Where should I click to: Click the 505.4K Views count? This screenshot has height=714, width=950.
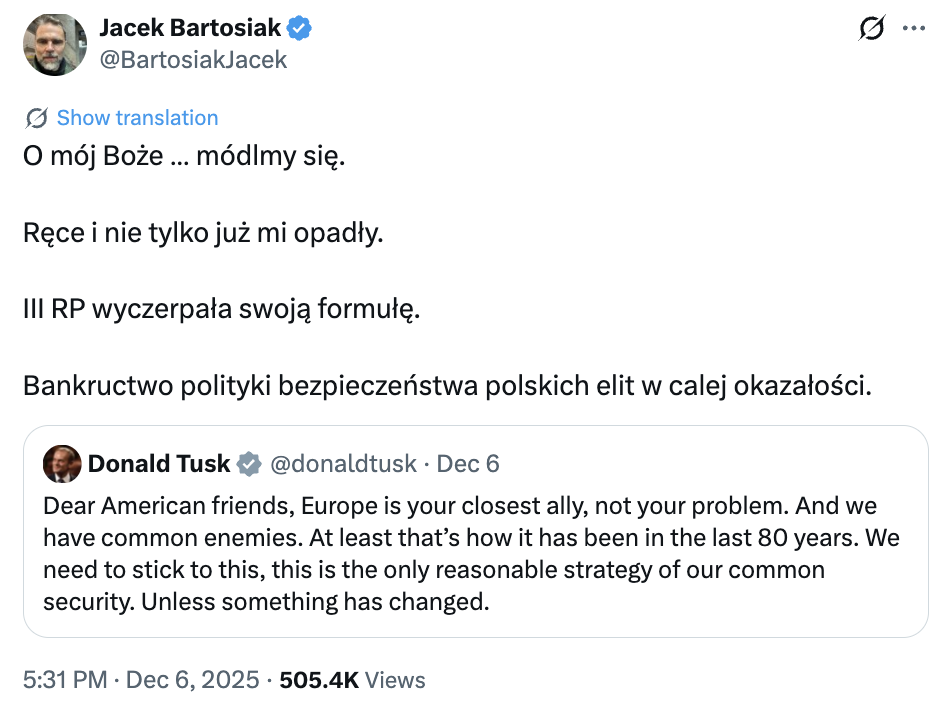click(x=352, y=680)
